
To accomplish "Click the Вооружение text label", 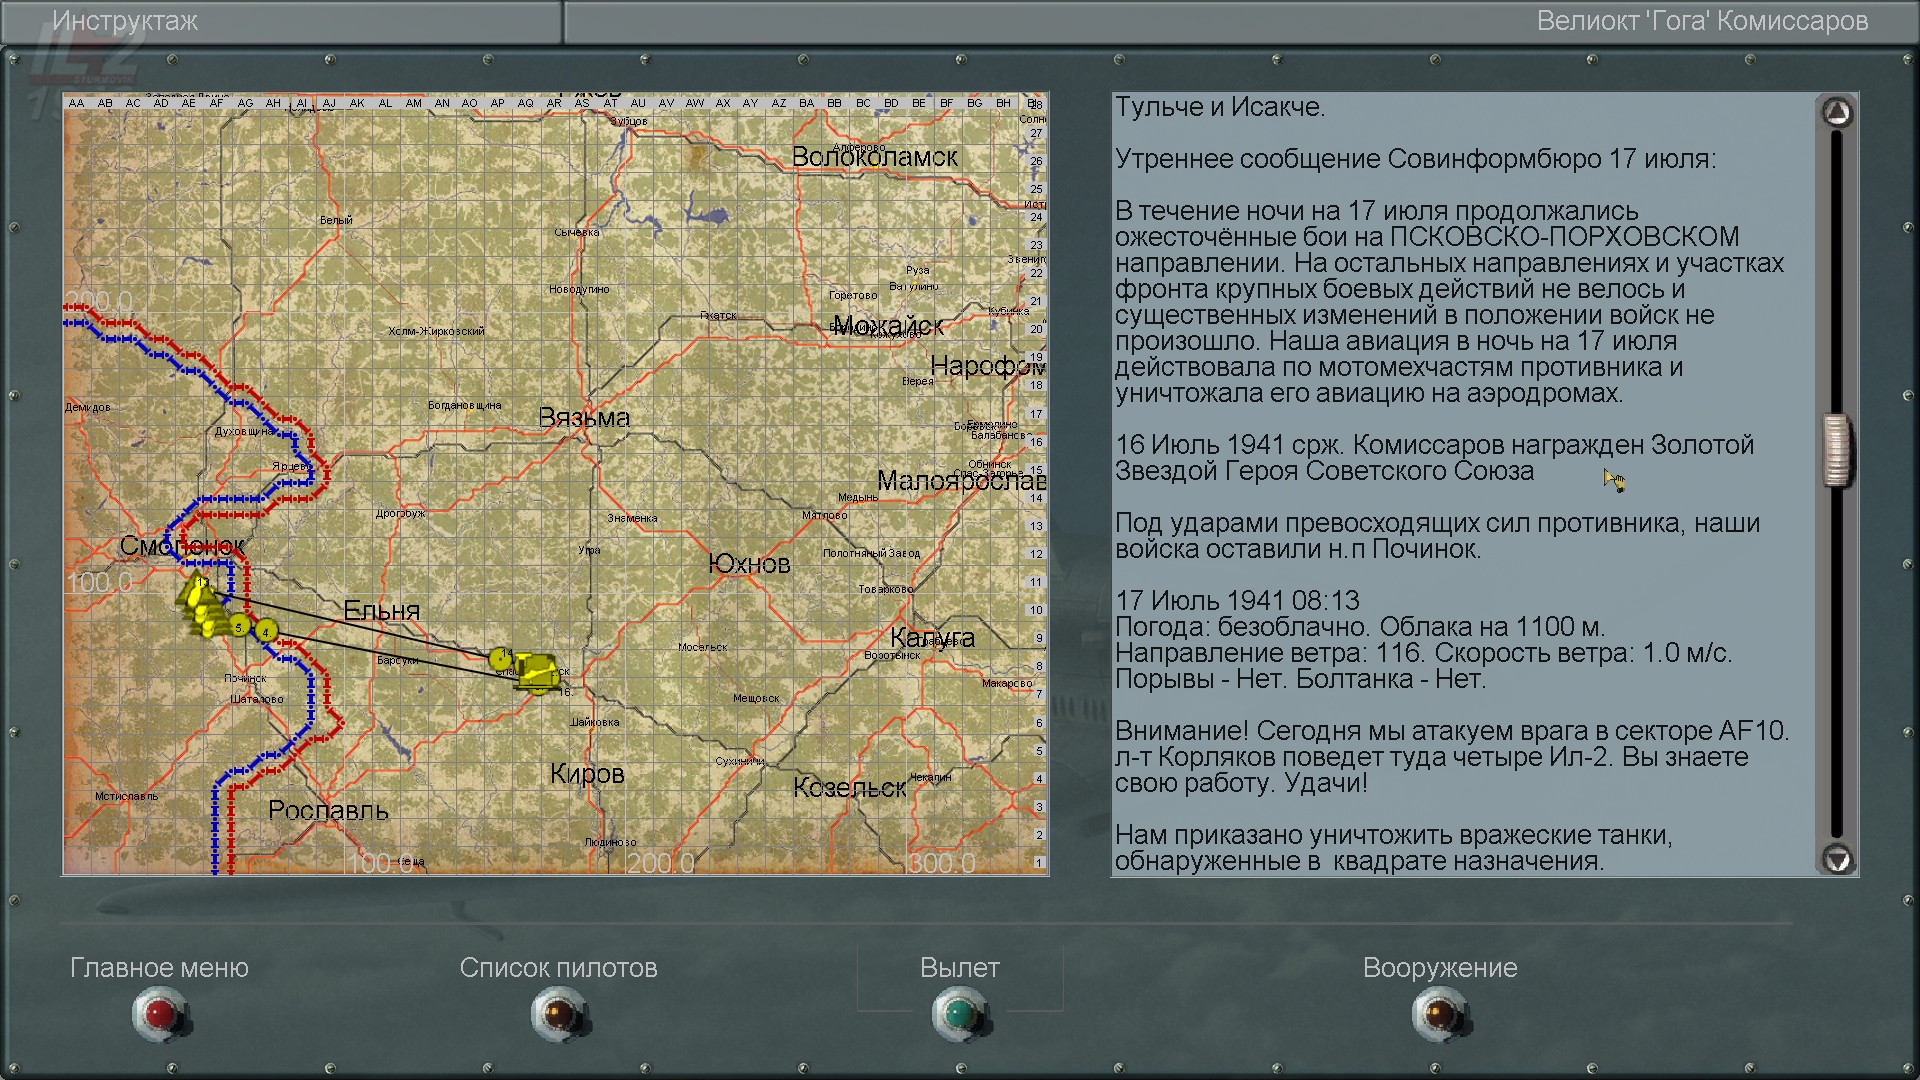I will pyautogui.click(x=1439, y=968).
